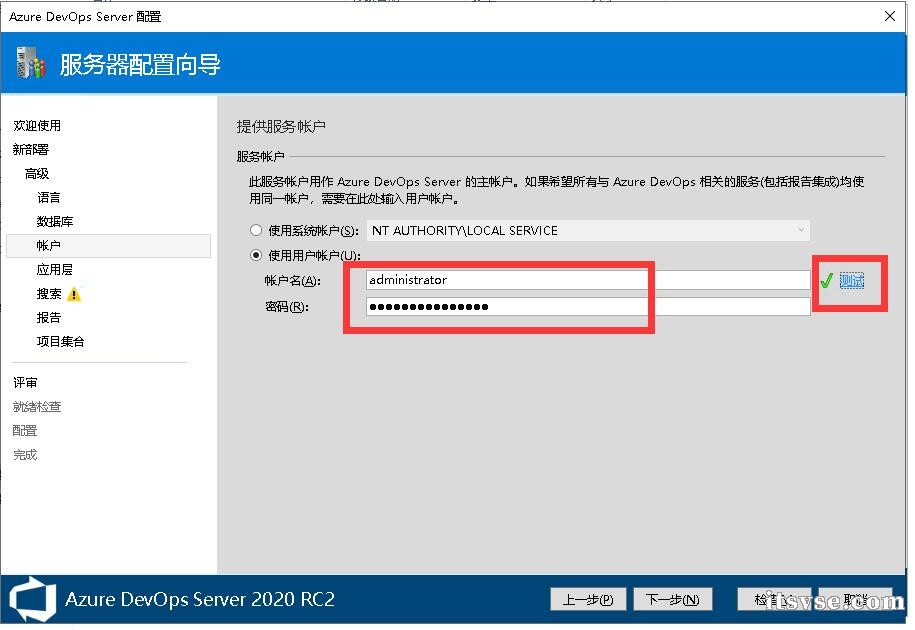
Task: Select the 使用系统帐户 radio button
Action: [x=256, y=230]
